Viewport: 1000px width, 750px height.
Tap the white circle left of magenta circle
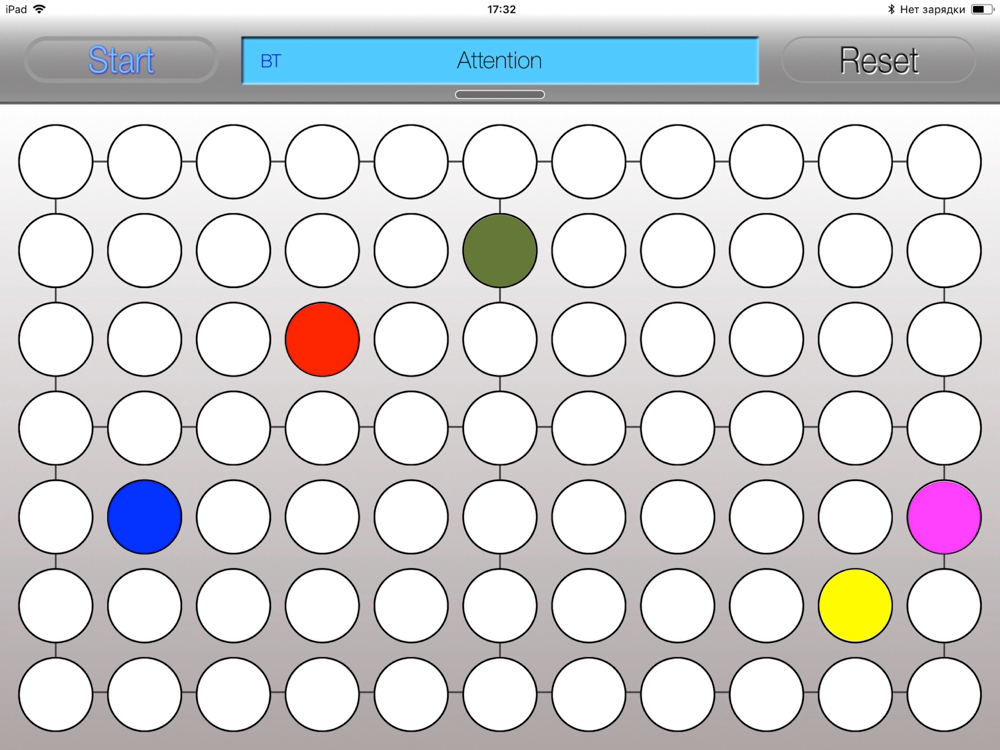(x=855, y=517)
